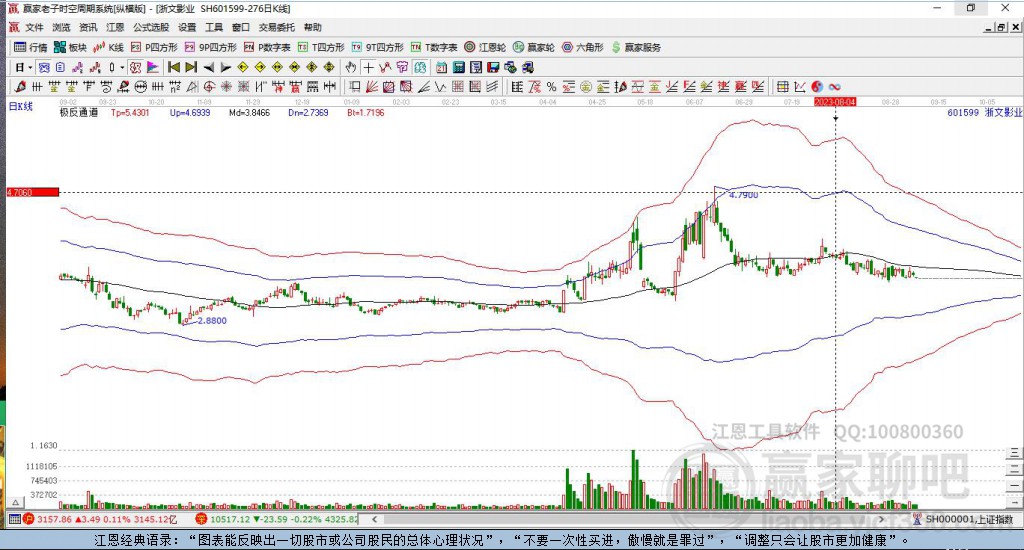Screen dimensions: 1024x550
Task: Select the zigzag V line tool
Action: (x=440, y=86)
